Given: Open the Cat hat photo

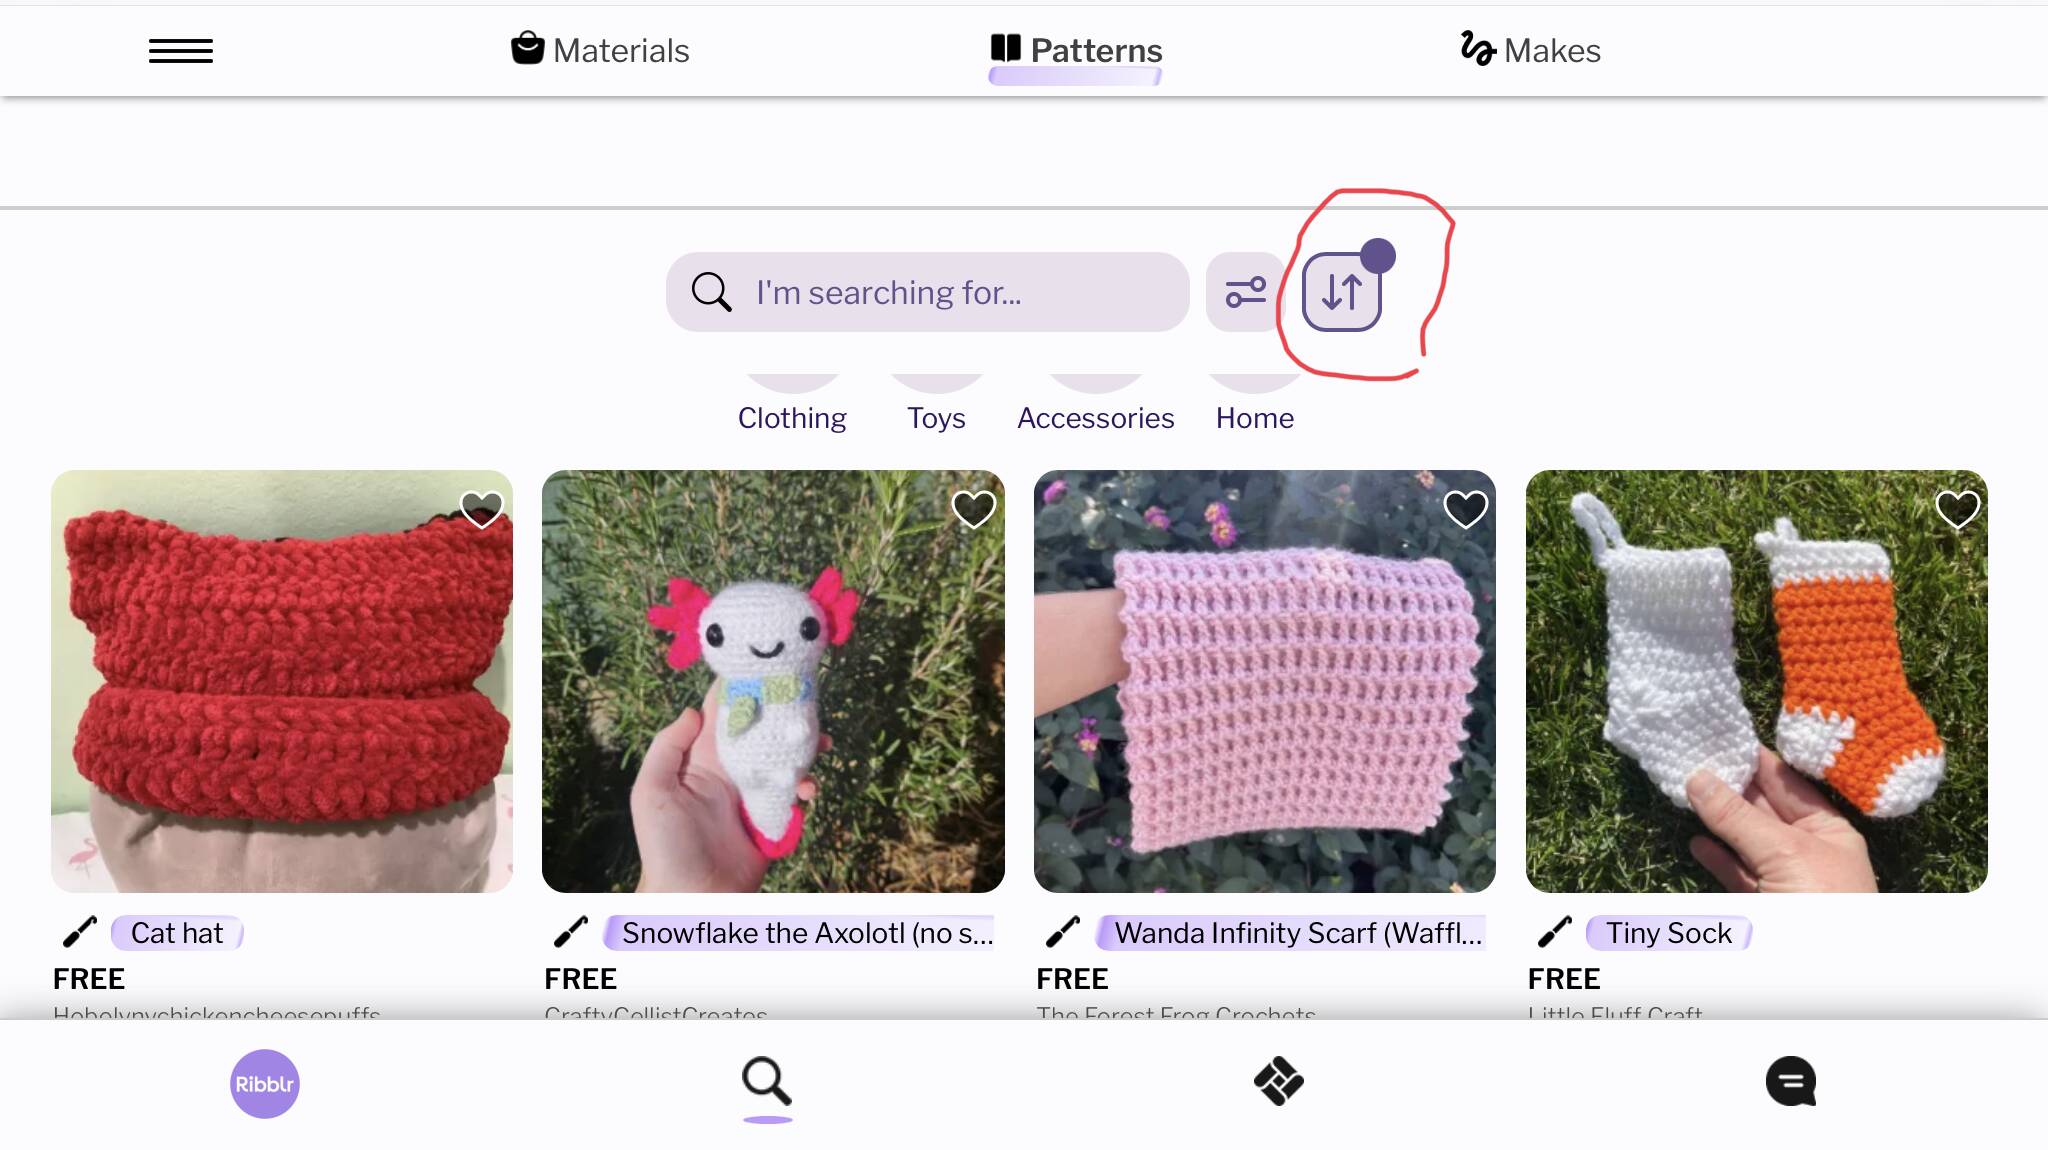Looking at the screenshot, I should click(x=282, y=681).
